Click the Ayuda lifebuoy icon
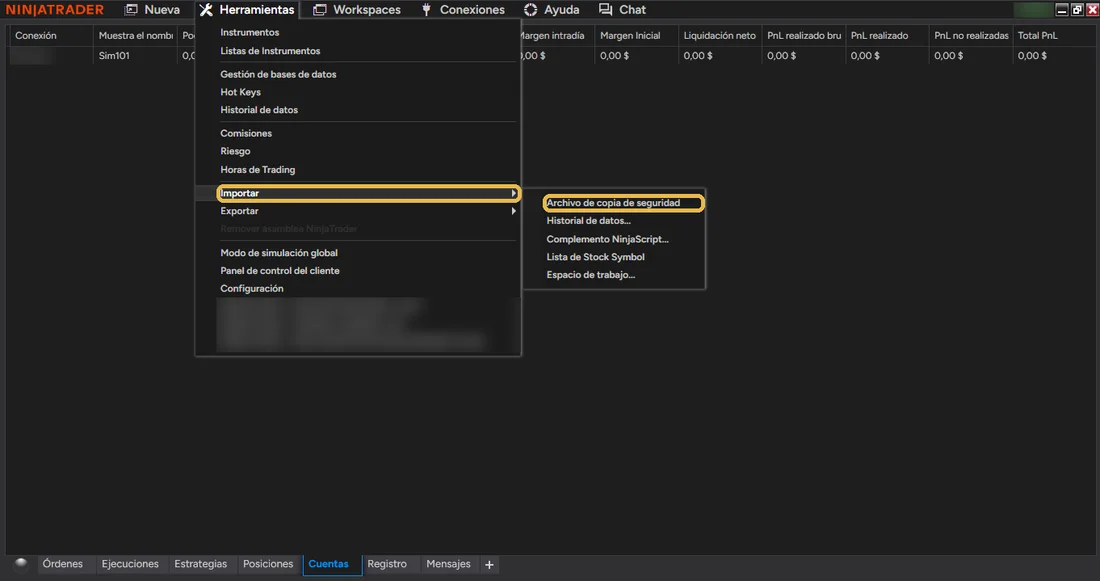 [530, 10]
